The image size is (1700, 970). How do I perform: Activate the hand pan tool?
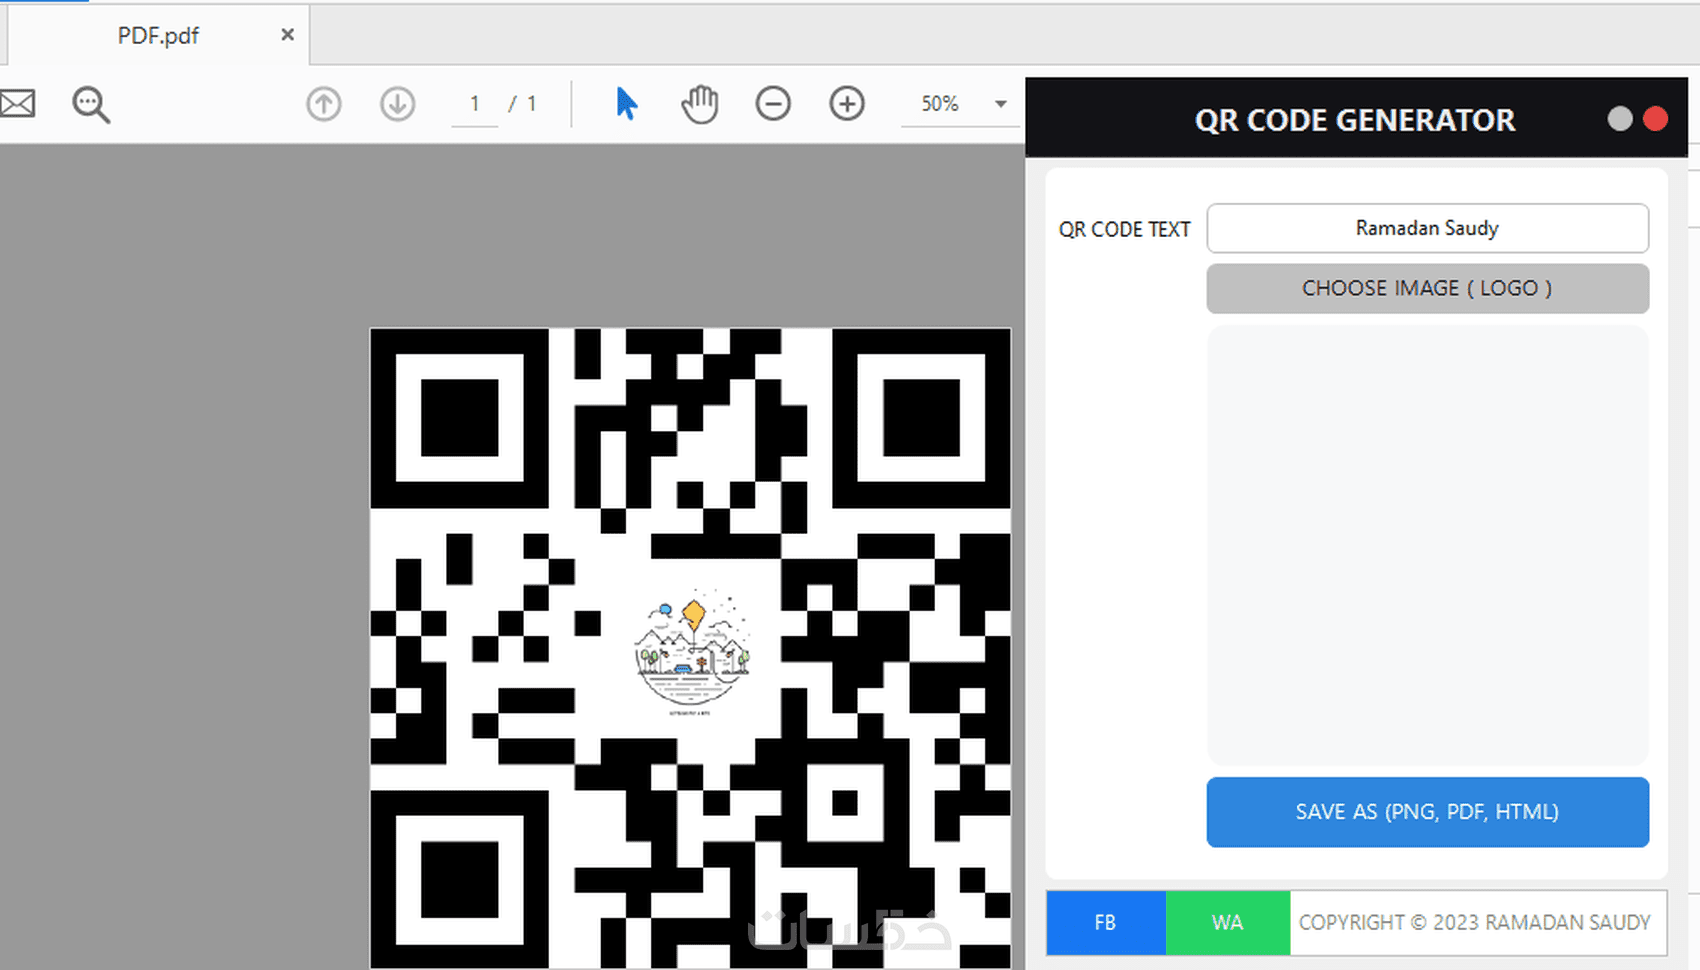click(700, 104)
